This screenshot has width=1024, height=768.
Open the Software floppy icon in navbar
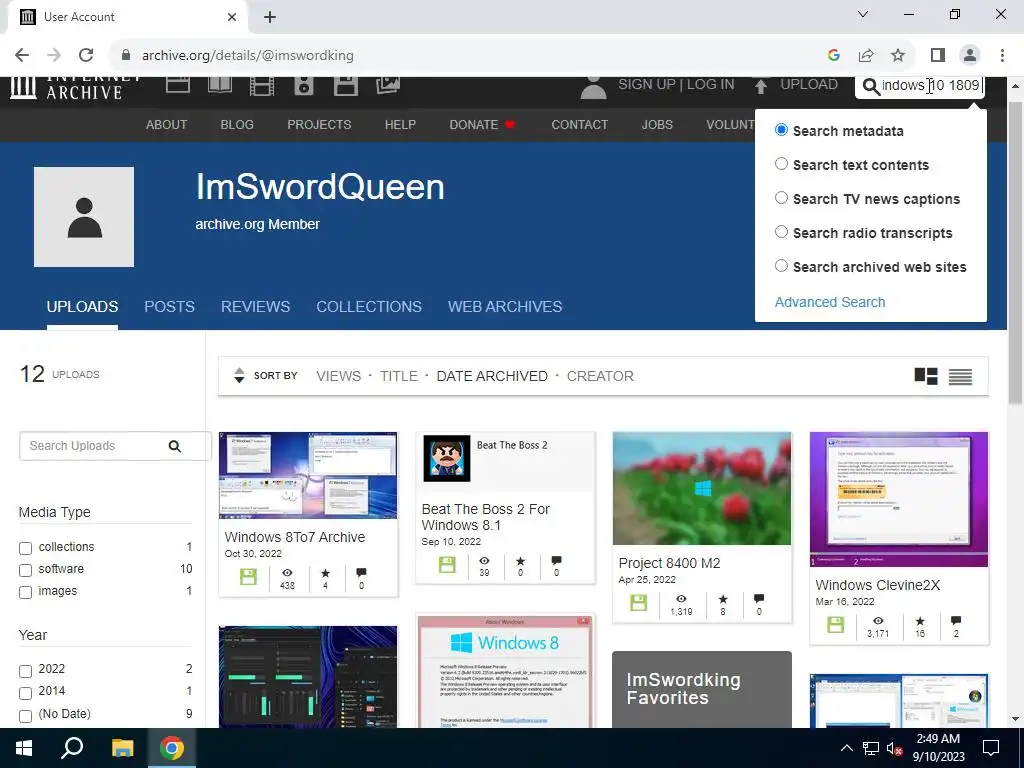pos(345,86)
